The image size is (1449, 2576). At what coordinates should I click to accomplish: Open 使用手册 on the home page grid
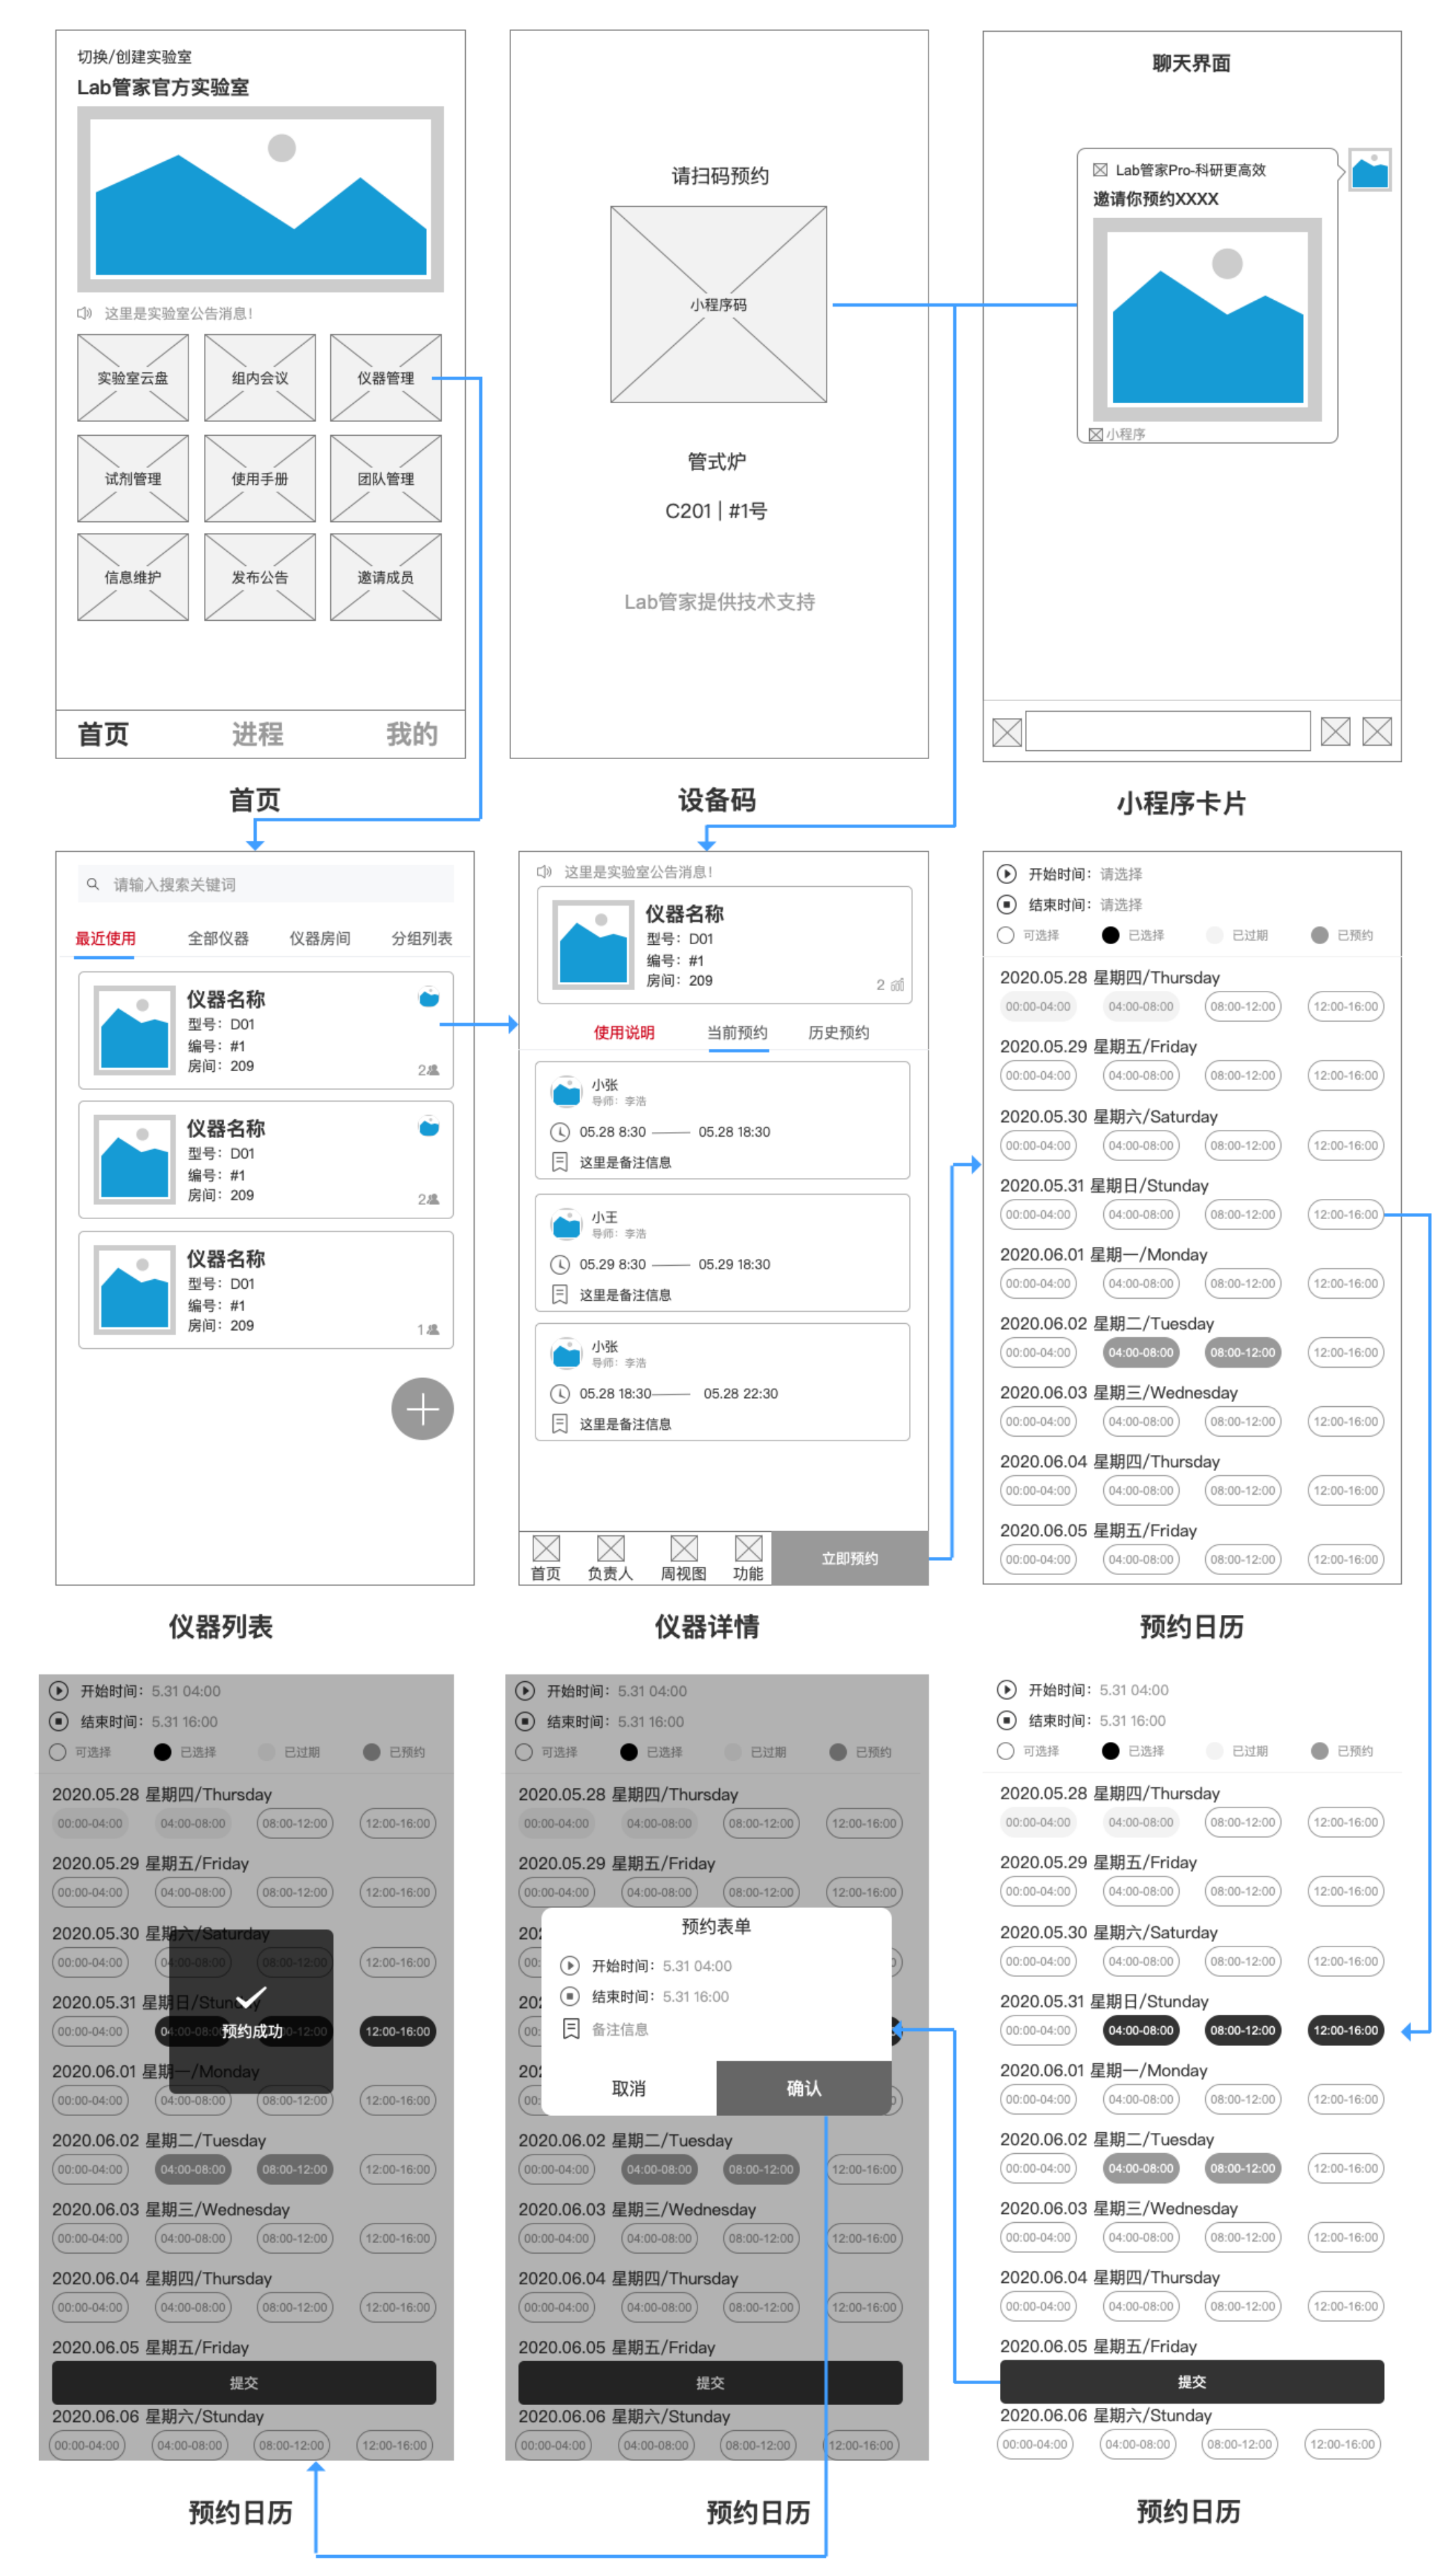(260, 478)
